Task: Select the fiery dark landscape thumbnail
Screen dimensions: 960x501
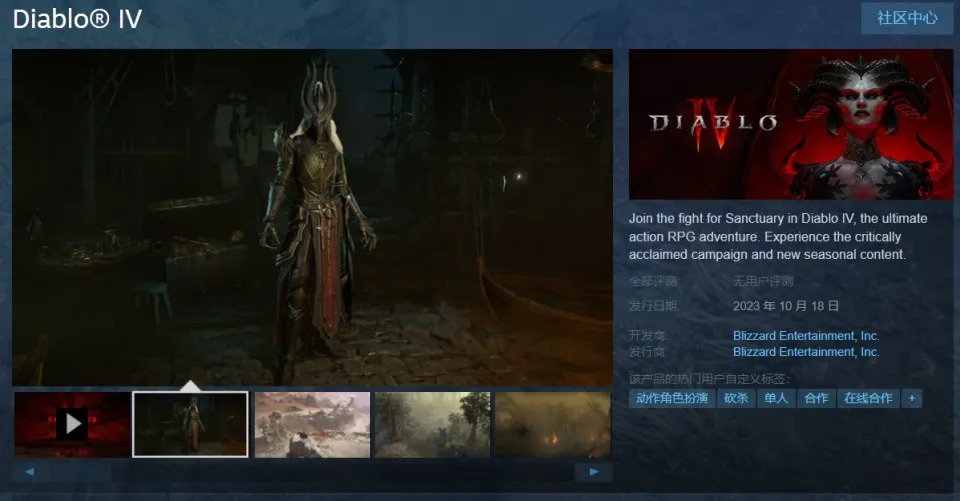Action: pyautogui.click(x=553, y=424)
